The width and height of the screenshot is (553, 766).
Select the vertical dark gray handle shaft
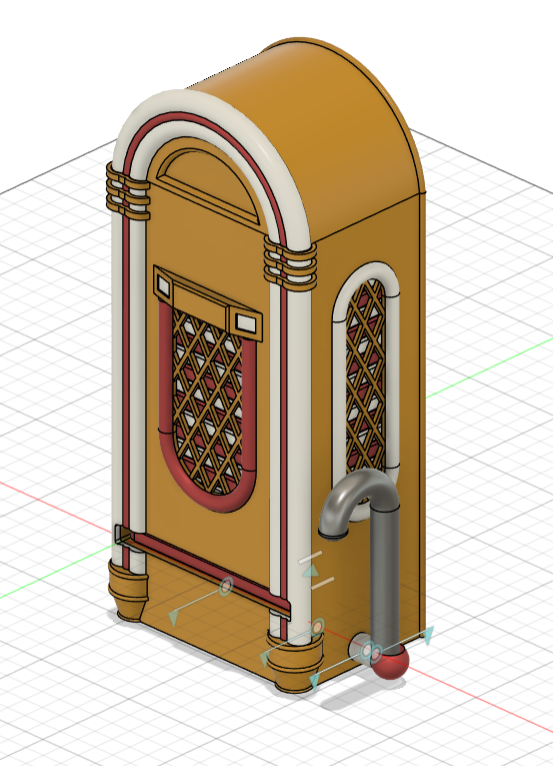point(385,579)
